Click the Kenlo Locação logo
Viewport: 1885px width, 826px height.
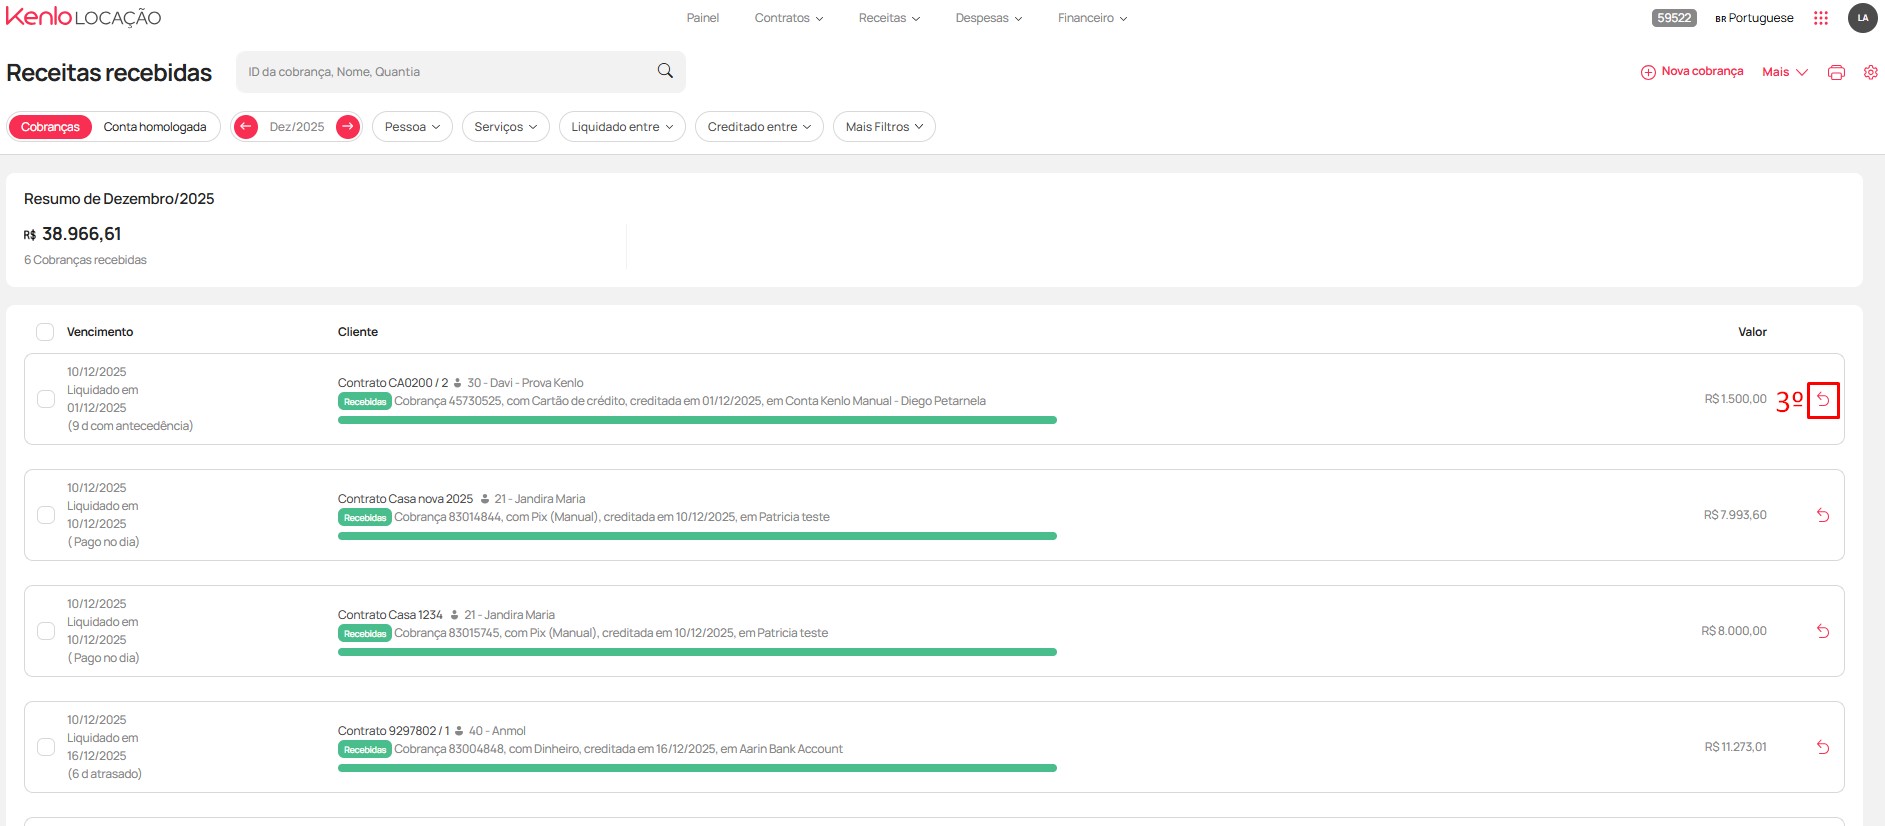click(x=83, y=17)
